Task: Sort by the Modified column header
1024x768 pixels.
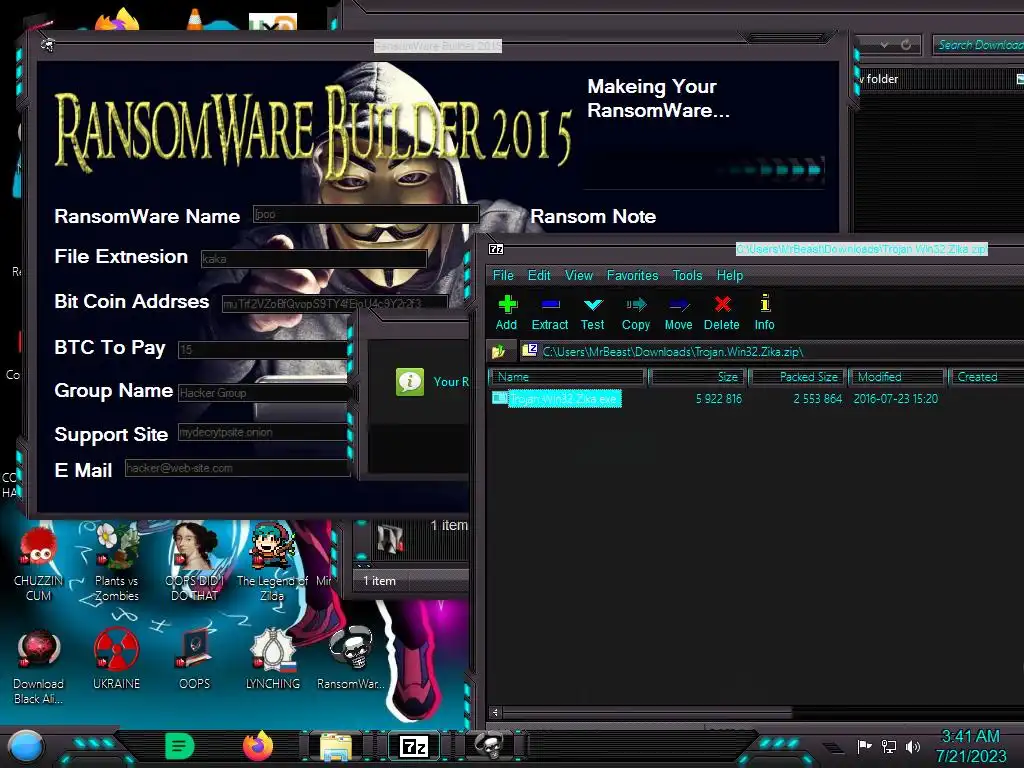Action: pyautogui.click(x=897, y=377)
